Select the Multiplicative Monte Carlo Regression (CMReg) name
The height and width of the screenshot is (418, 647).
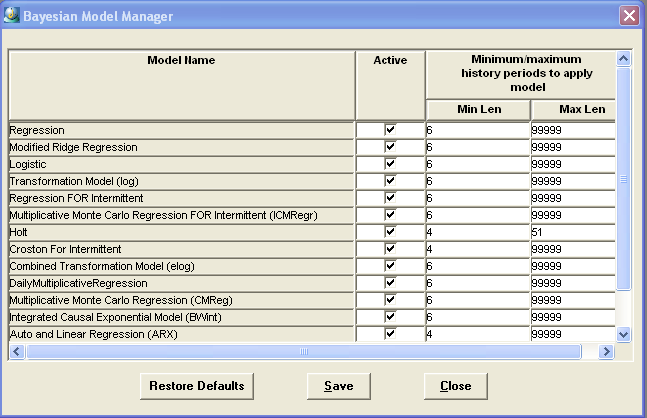[x=182, y=300]
